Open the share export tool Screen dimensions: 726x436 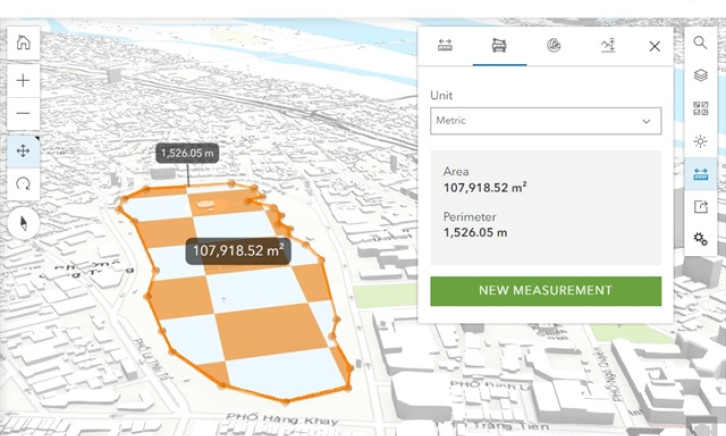pyautogui.click(x=700, y=206)
